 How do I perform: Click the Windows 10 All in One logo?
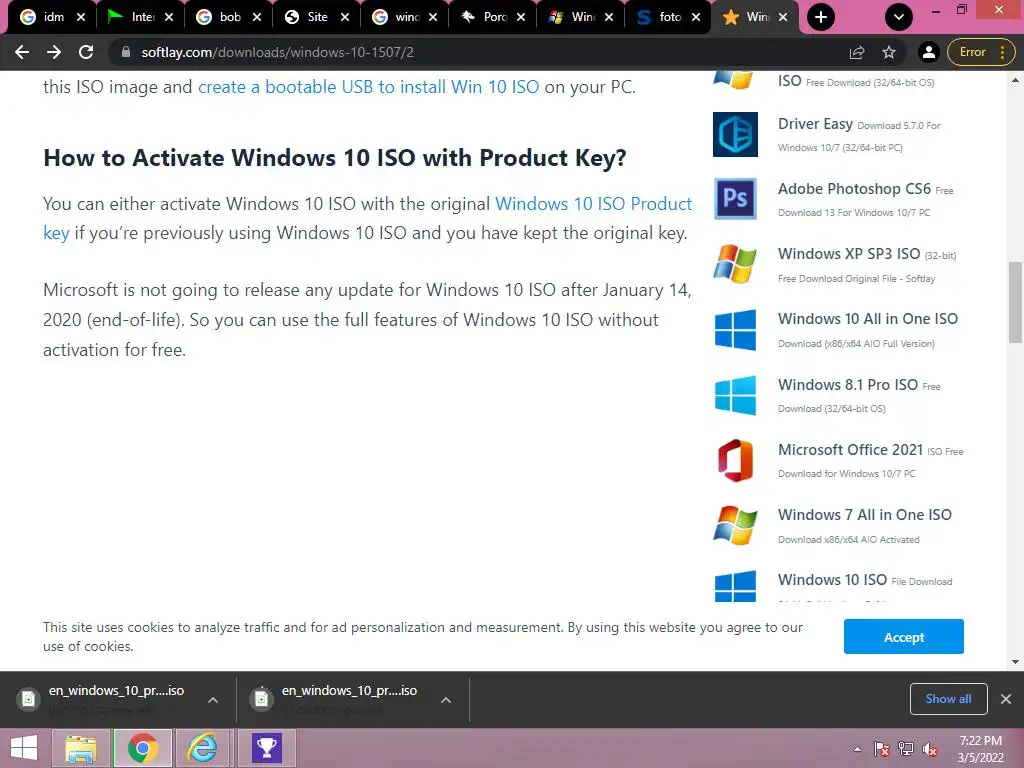(735, 330)
